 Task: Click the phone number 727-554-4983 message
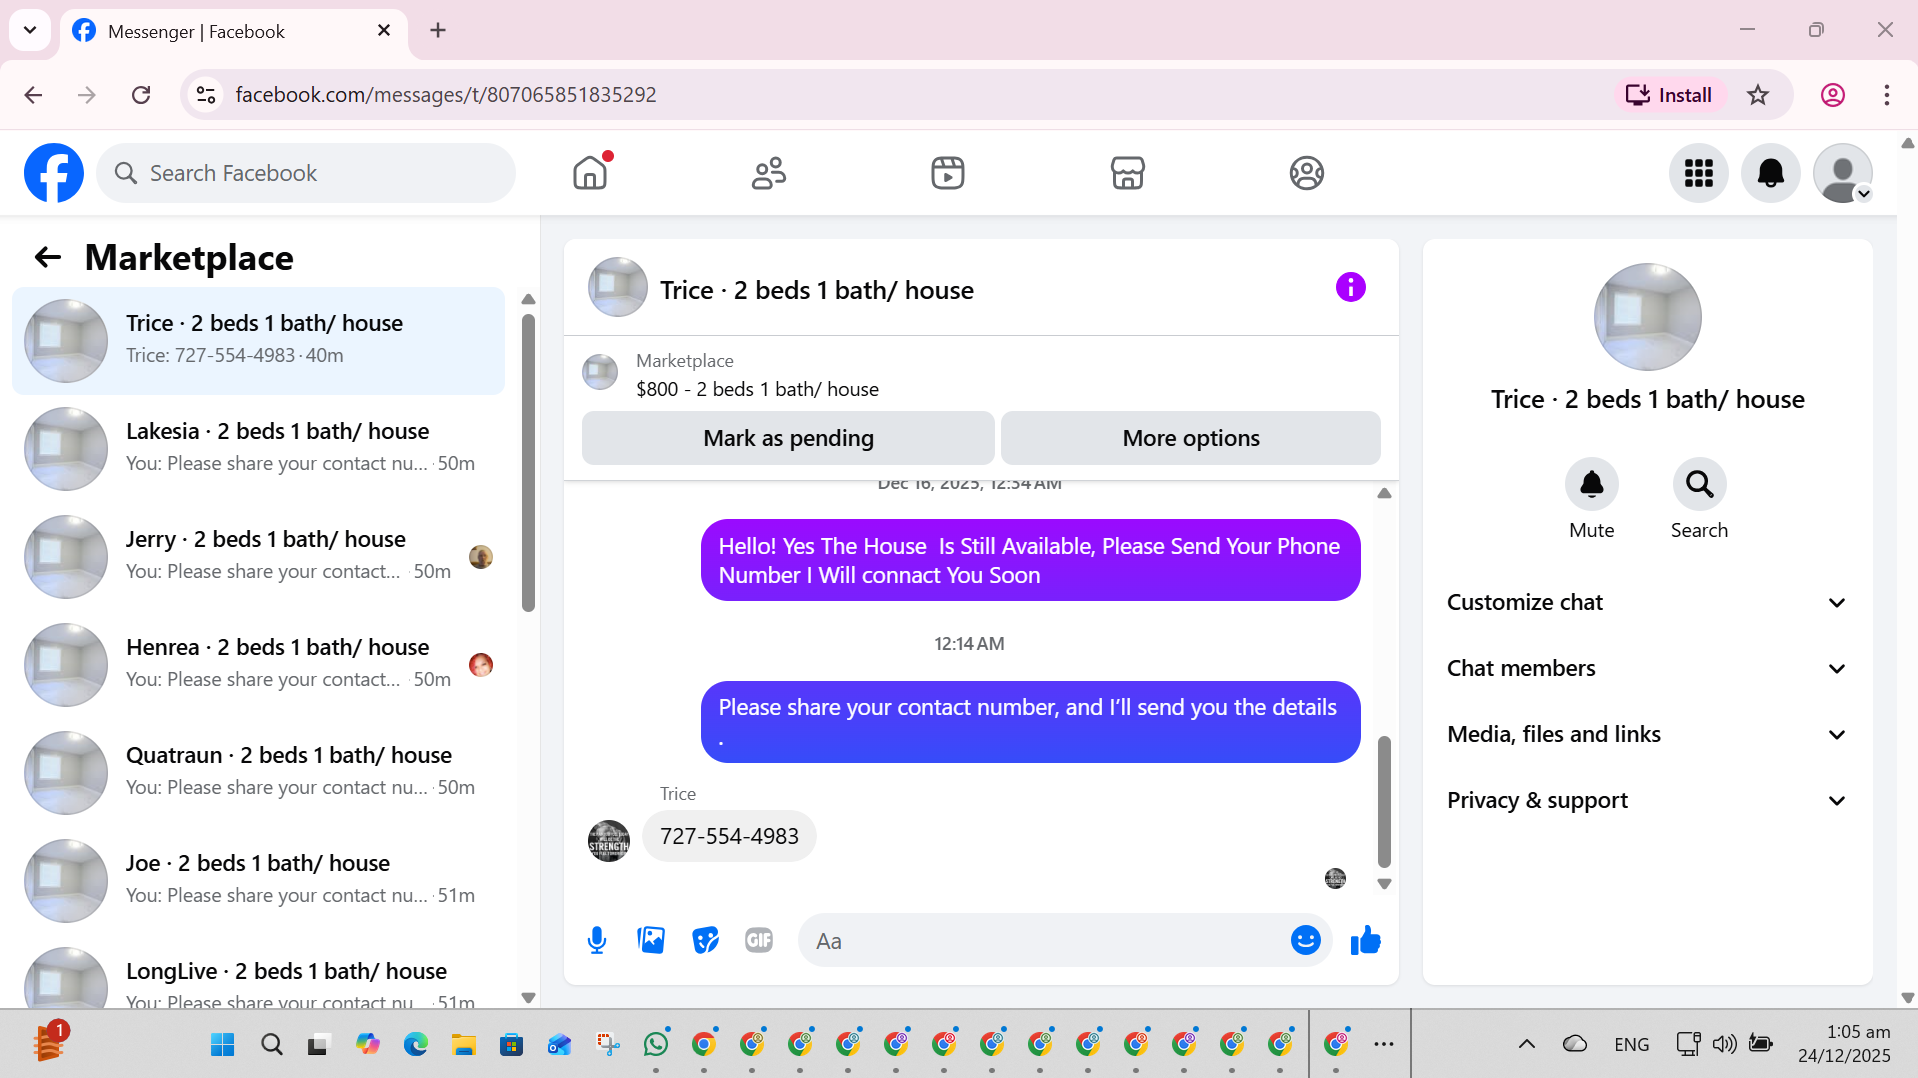tap(729, 836)
